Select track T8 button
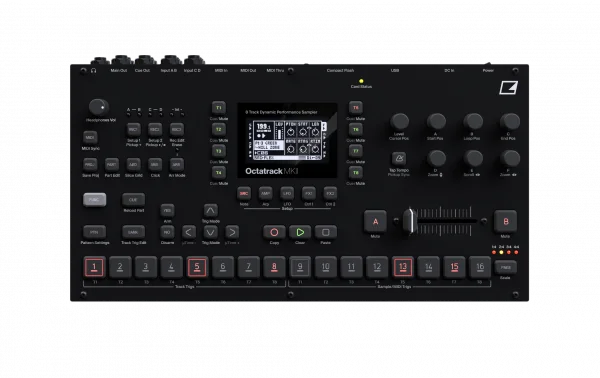The image size is (600, 378). coord(355,173)
